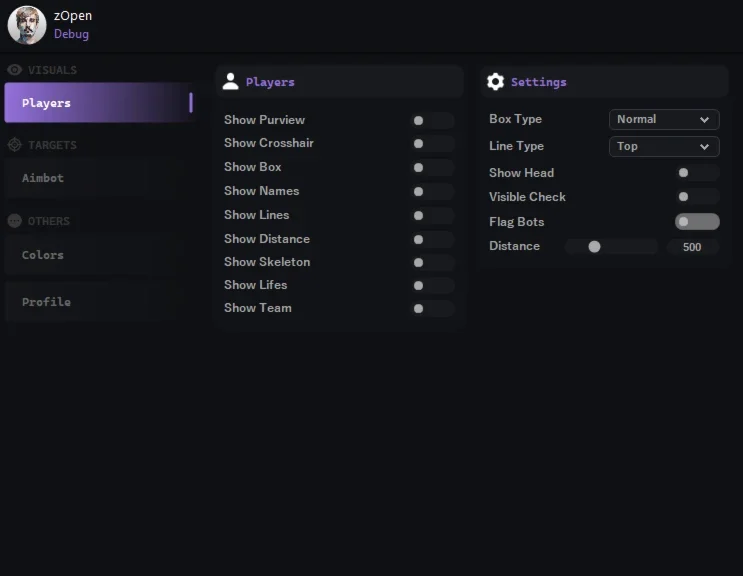743x576 pixels.
Task: Toggle Show Head switch
Action: 698,172
